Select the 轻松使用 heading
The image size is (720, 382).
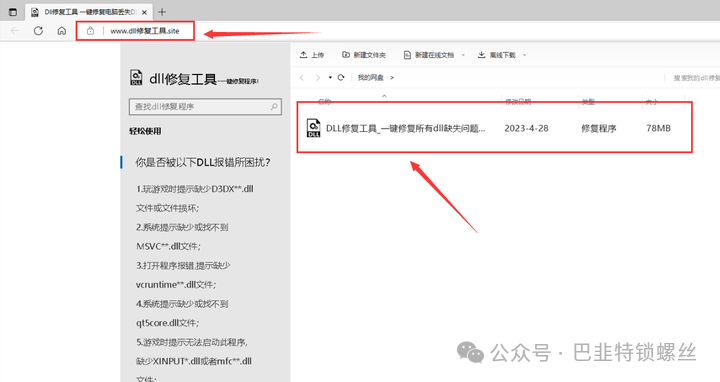point(145,131)
